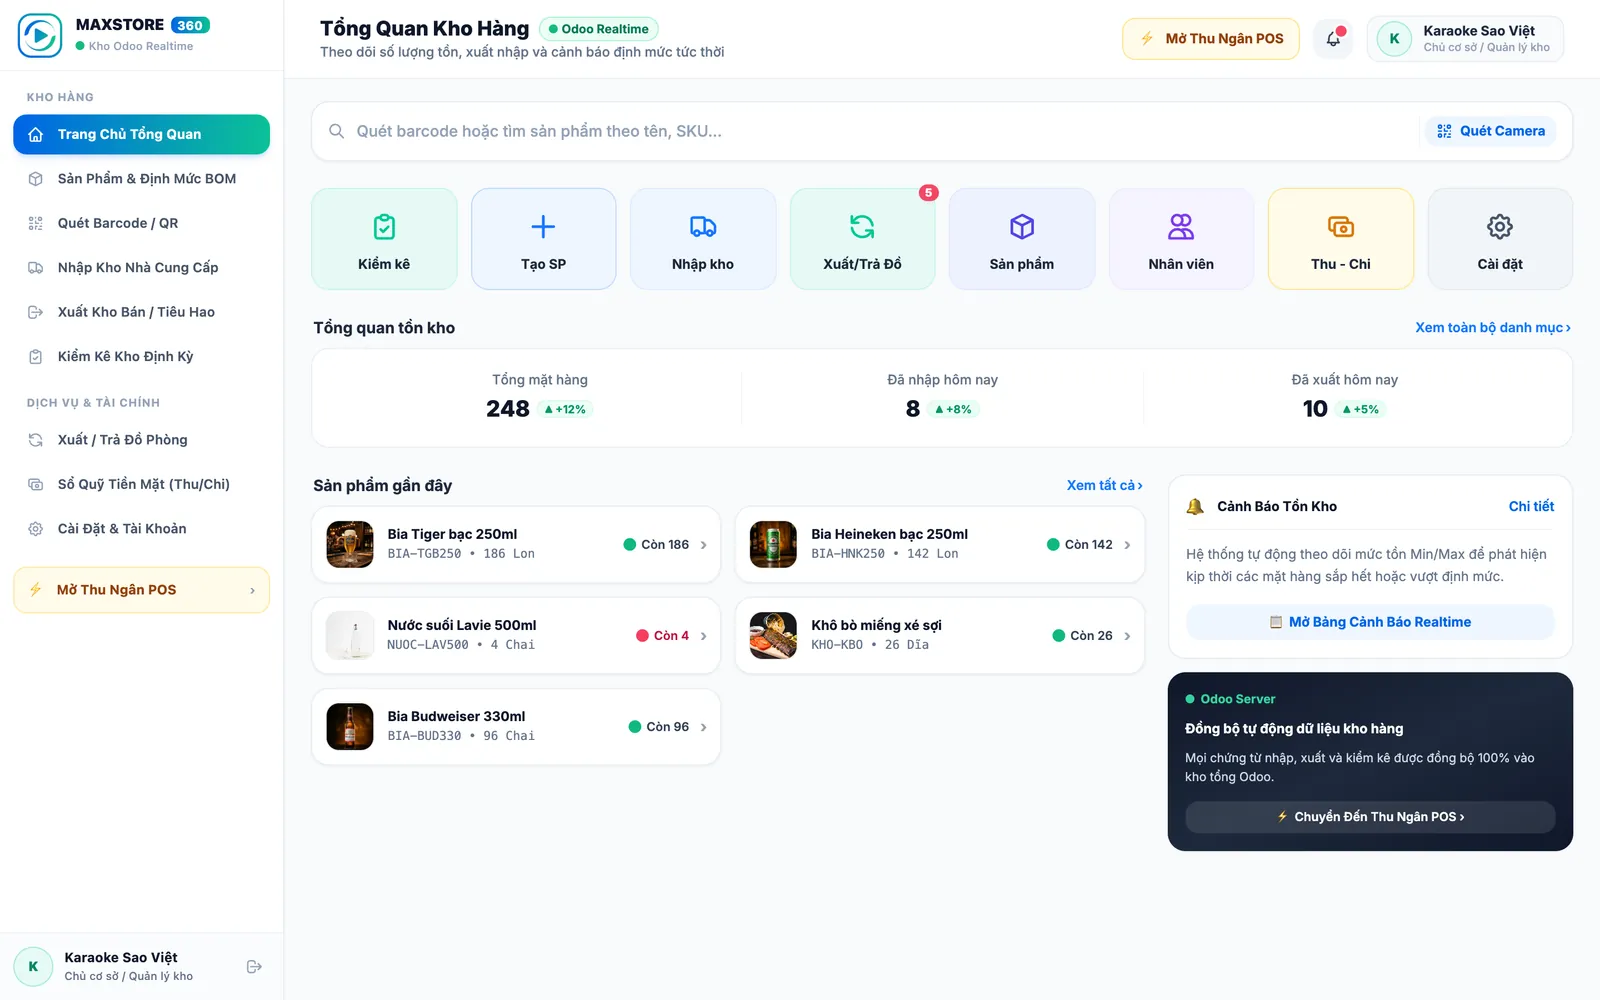Screen dimensions: 1600x1000
Task: Click Xem toàn bộ danh mục link
Action: click(x=1493, y=328)
